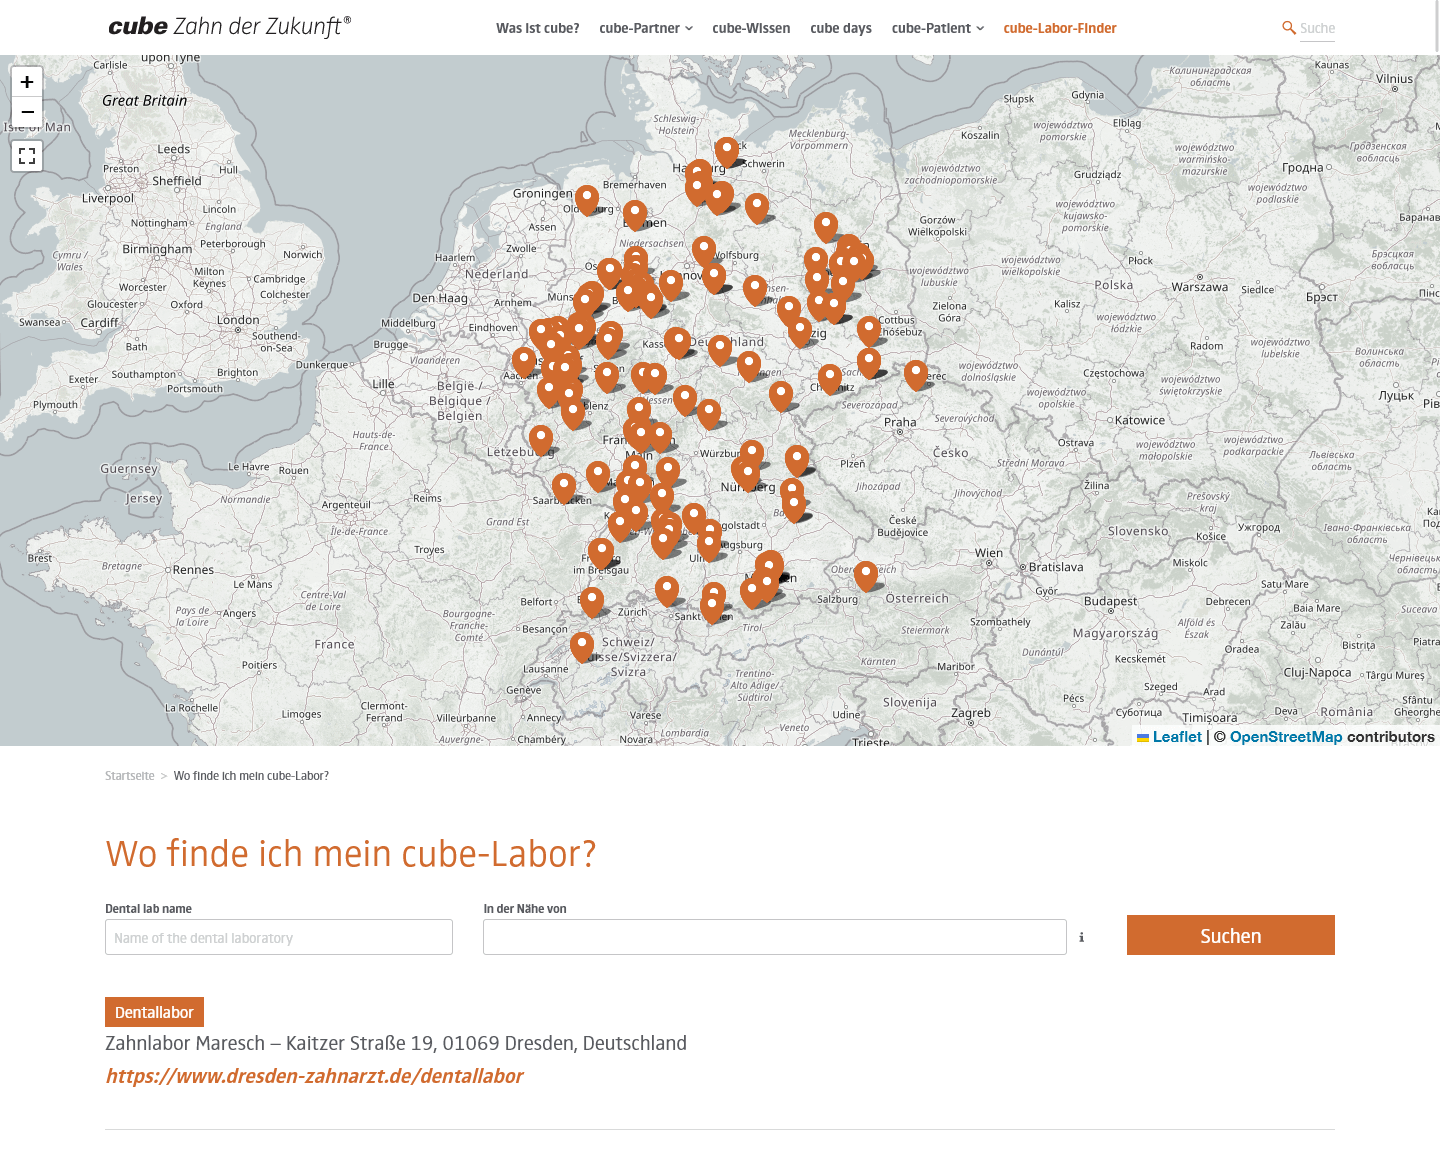This screenshot has width=1440, height=1152.
Task: Click the map marker near Cottbus
Action: [x=869, y=329]
